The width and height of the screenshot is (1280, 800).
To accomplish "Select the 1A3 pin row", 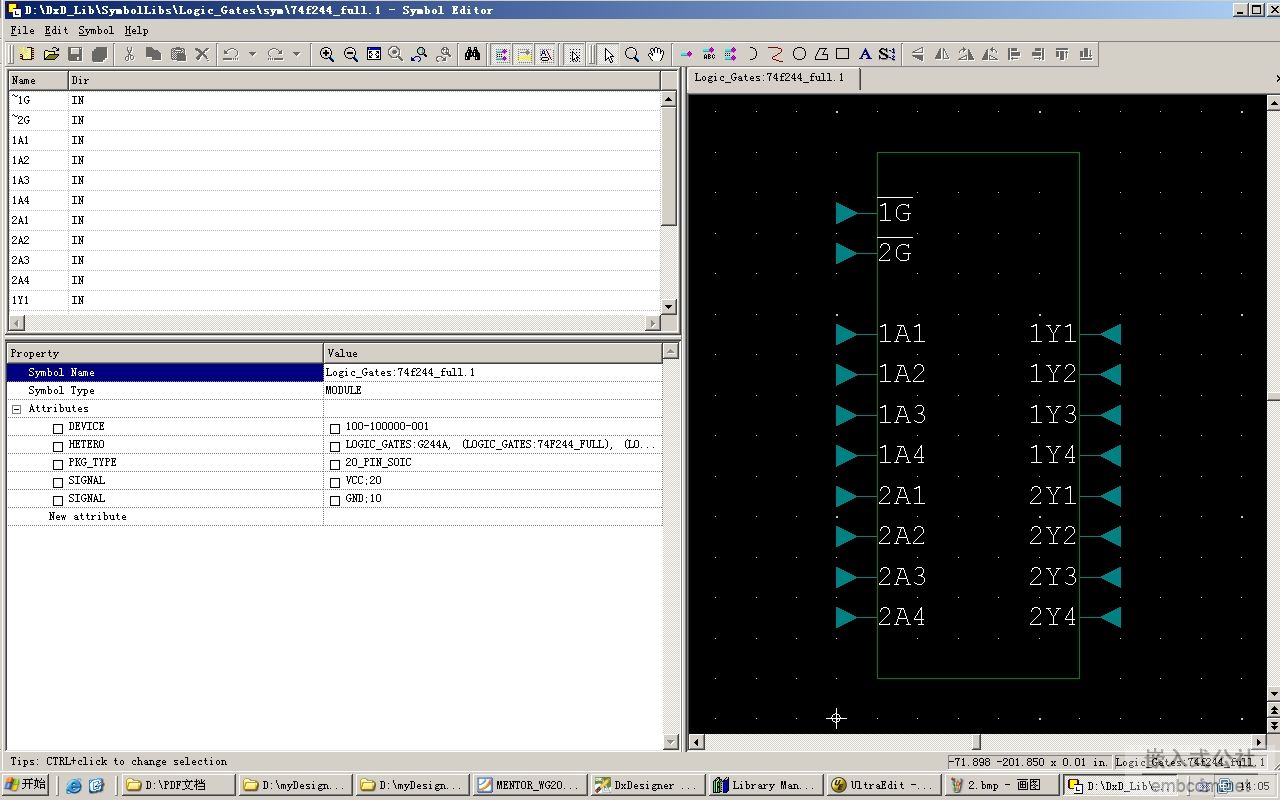I will (334, 180).
